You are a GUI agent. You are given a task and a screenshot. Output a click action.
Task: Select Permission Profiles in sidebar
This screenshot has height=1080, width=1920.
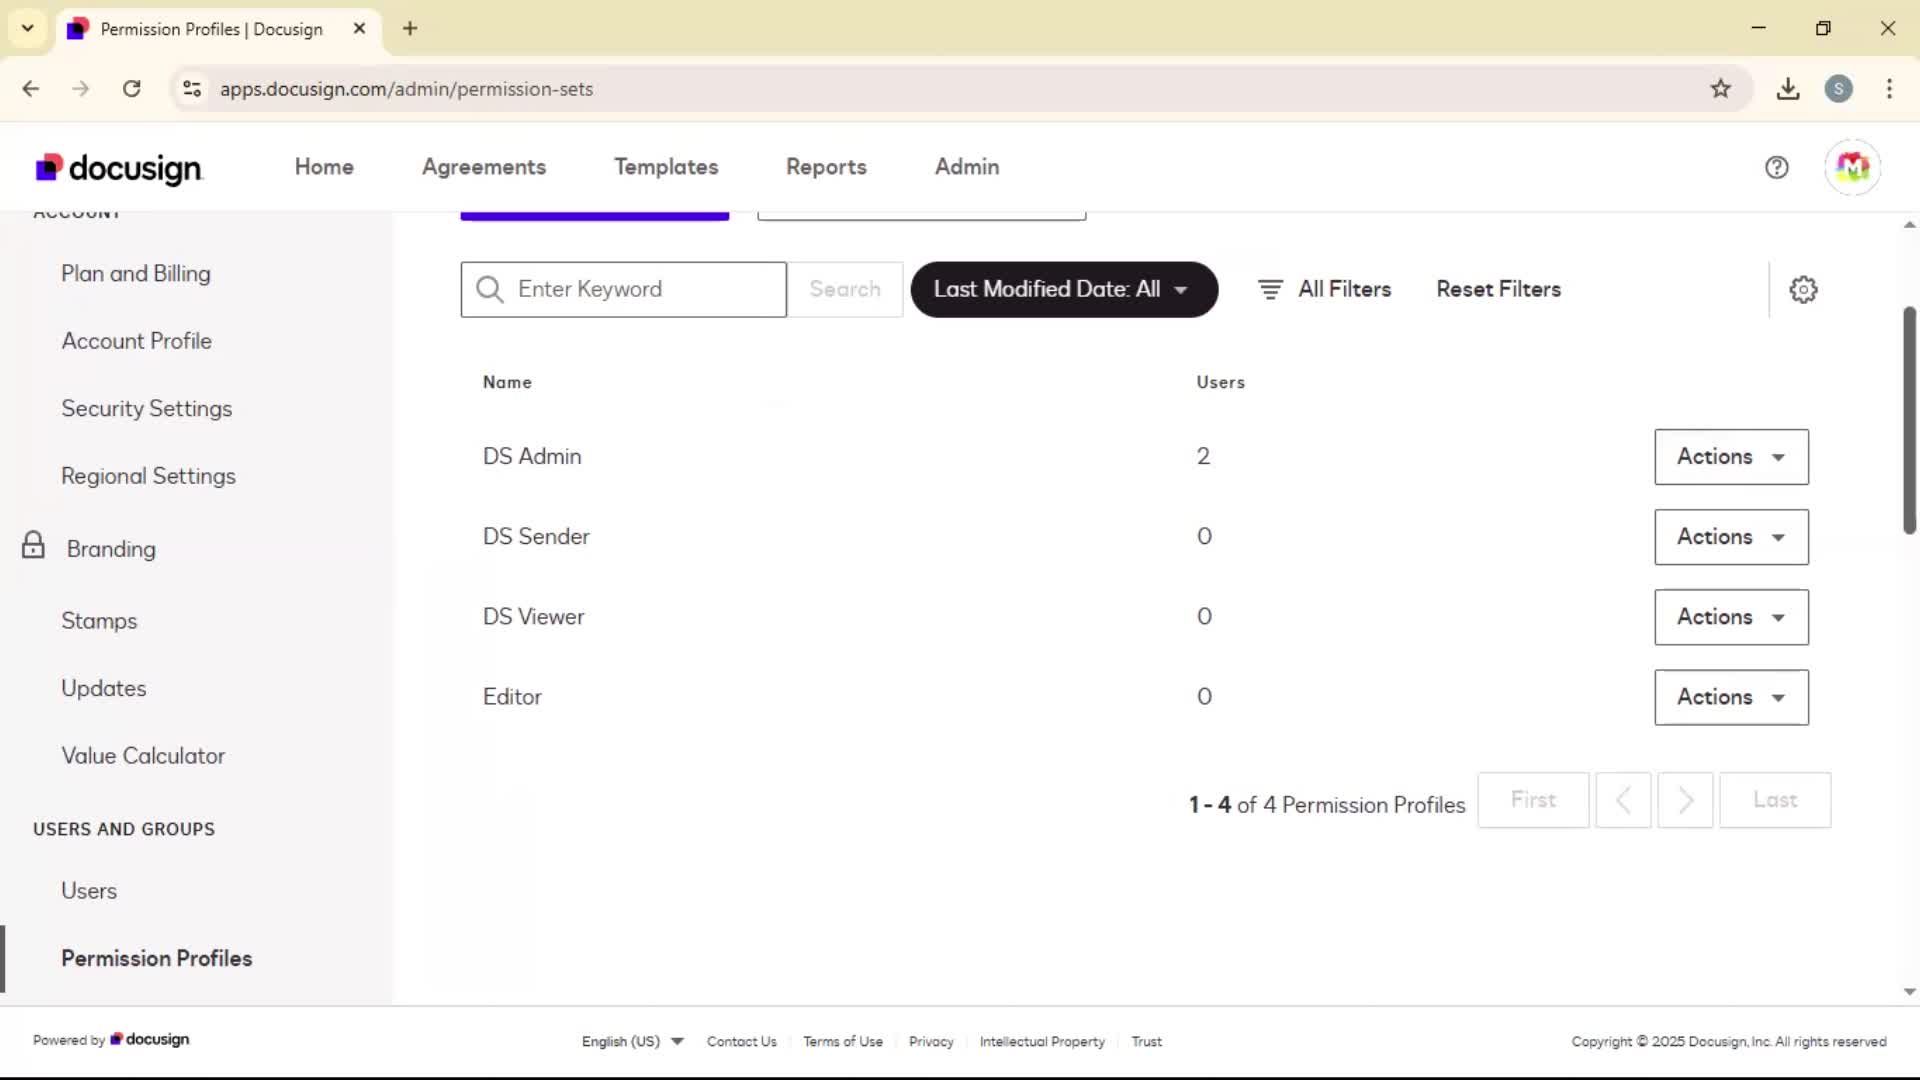tap(157, 958)
